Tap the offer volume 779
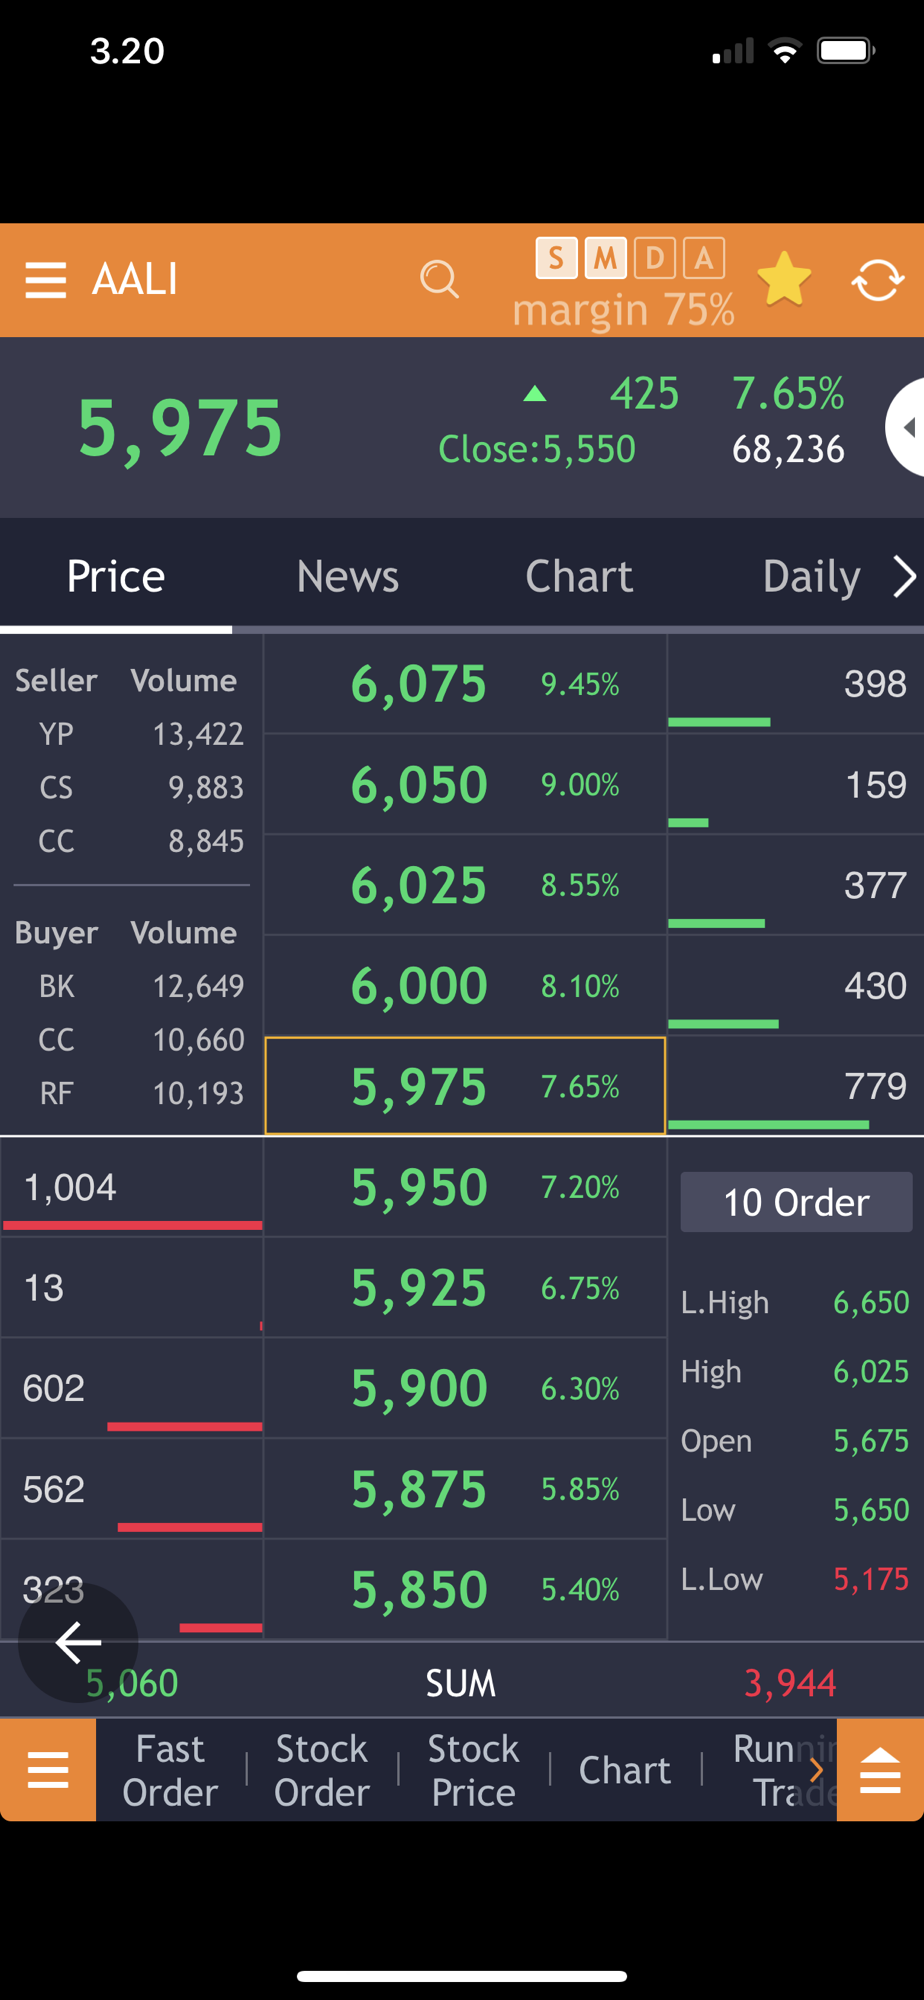Viewport: 924px width, 2000px height. 875,1086
